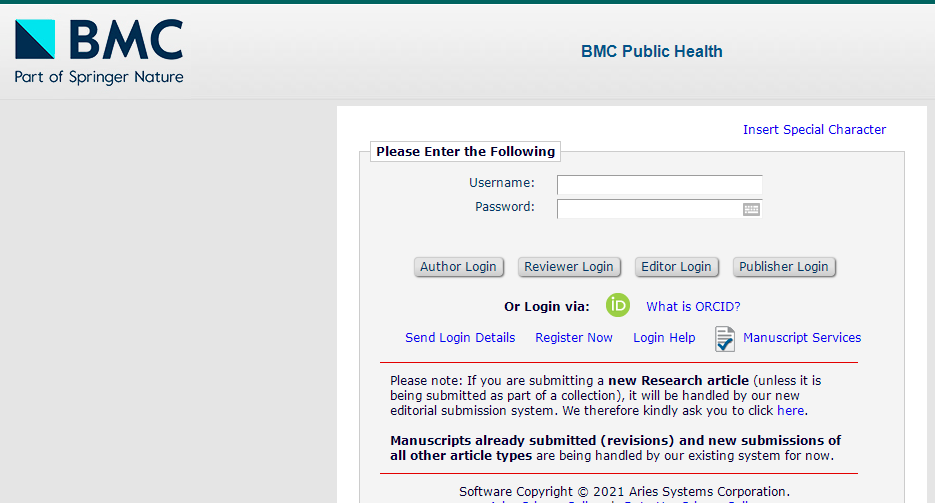Go to Register Now
935x503 pixels.
tap(574, 338)
